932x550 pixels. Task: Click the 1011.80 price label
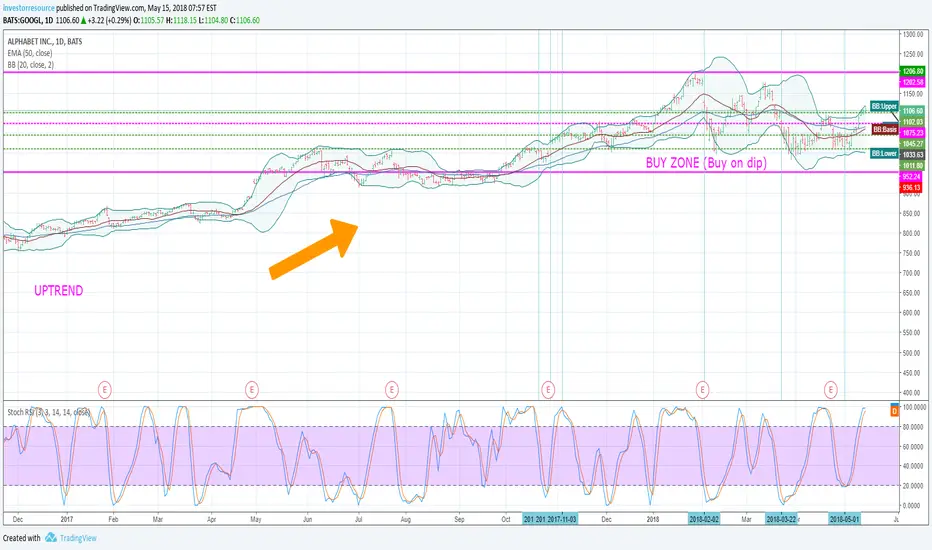tap(912, 165)
